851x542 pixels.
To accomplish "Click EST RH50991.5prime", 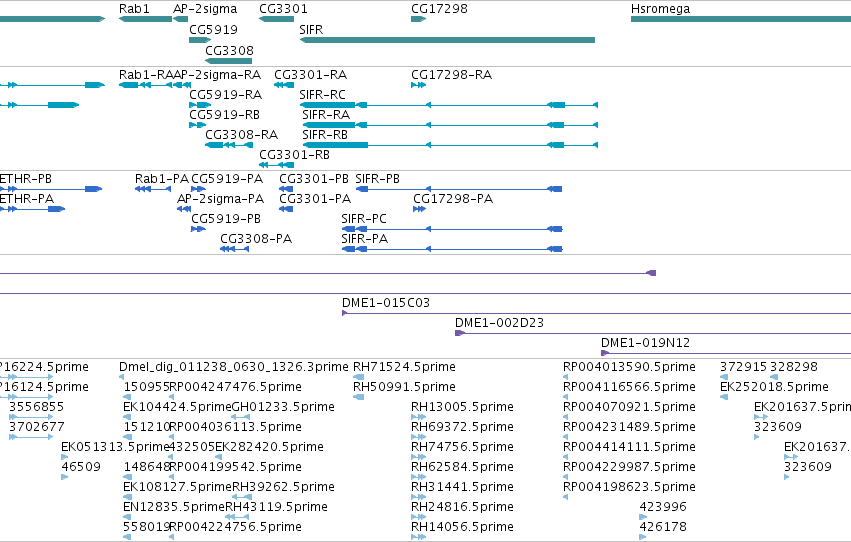I will click(x=404, y=387).
